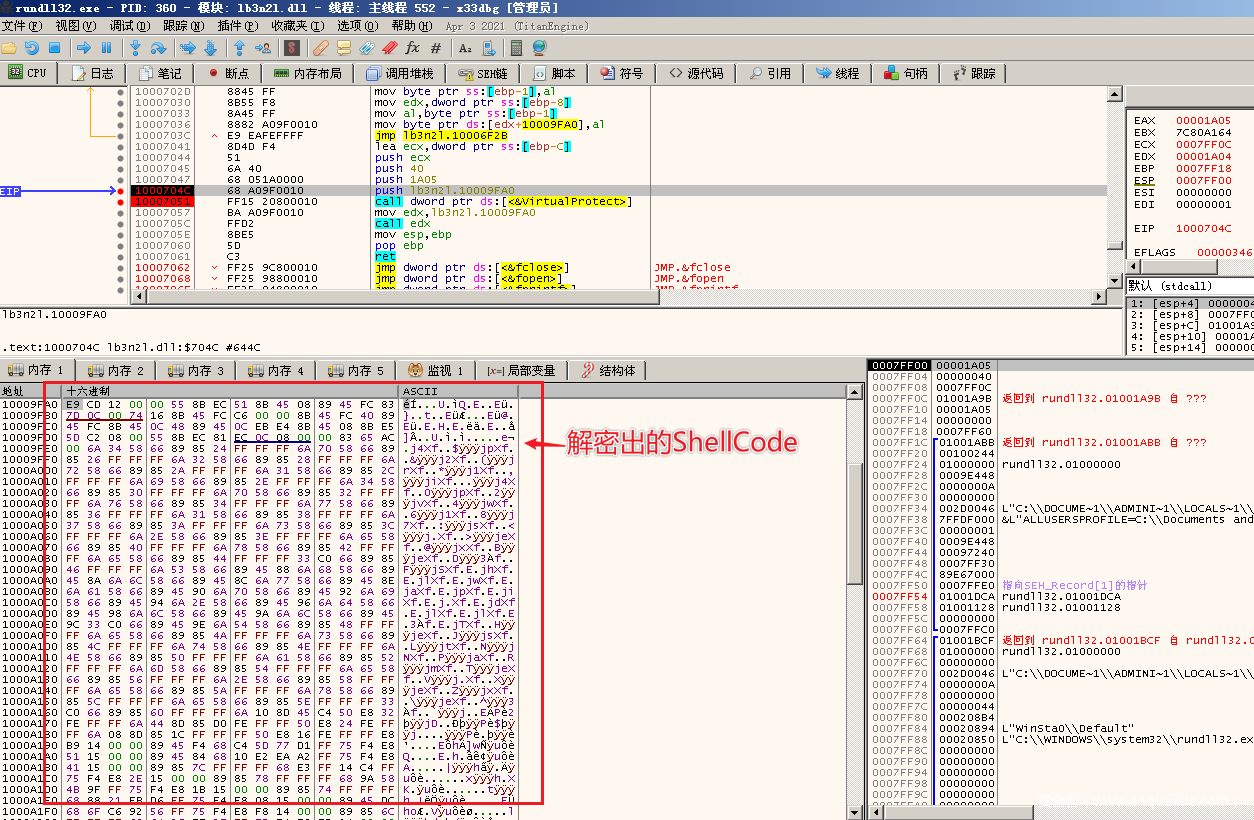The image size is (1254, 820).
Task: Select the EAX register value 00001A05
Action: (x=1204, y=121)
